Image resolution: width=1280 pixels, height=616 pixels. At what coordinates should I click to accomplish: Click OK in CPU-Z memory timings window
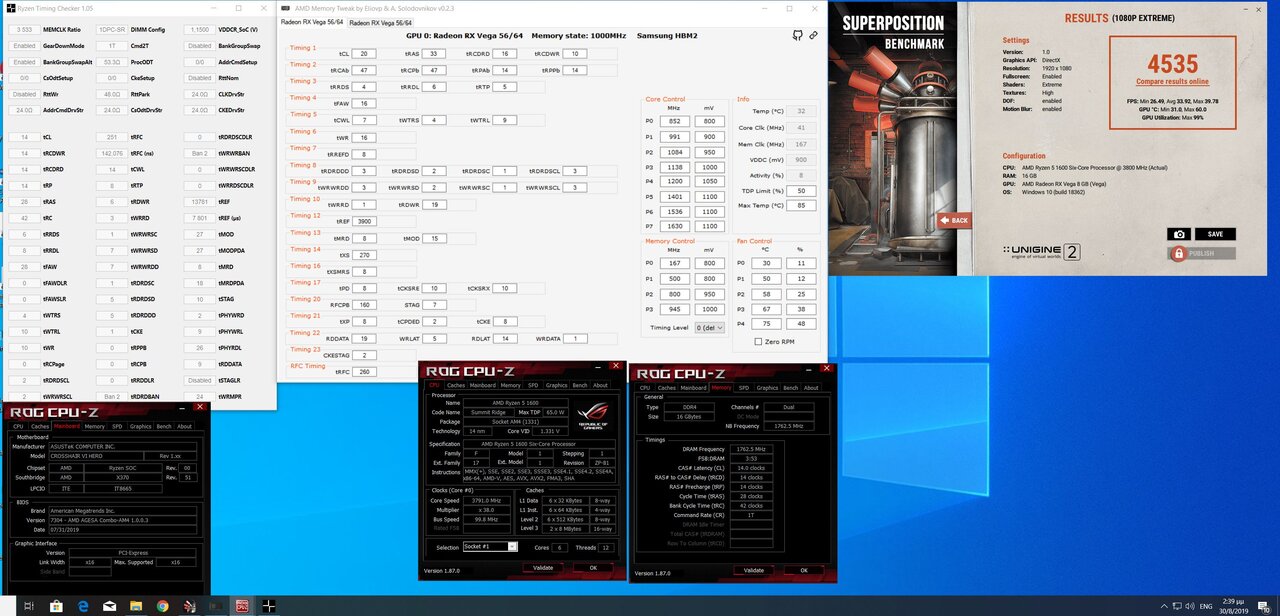804,570
